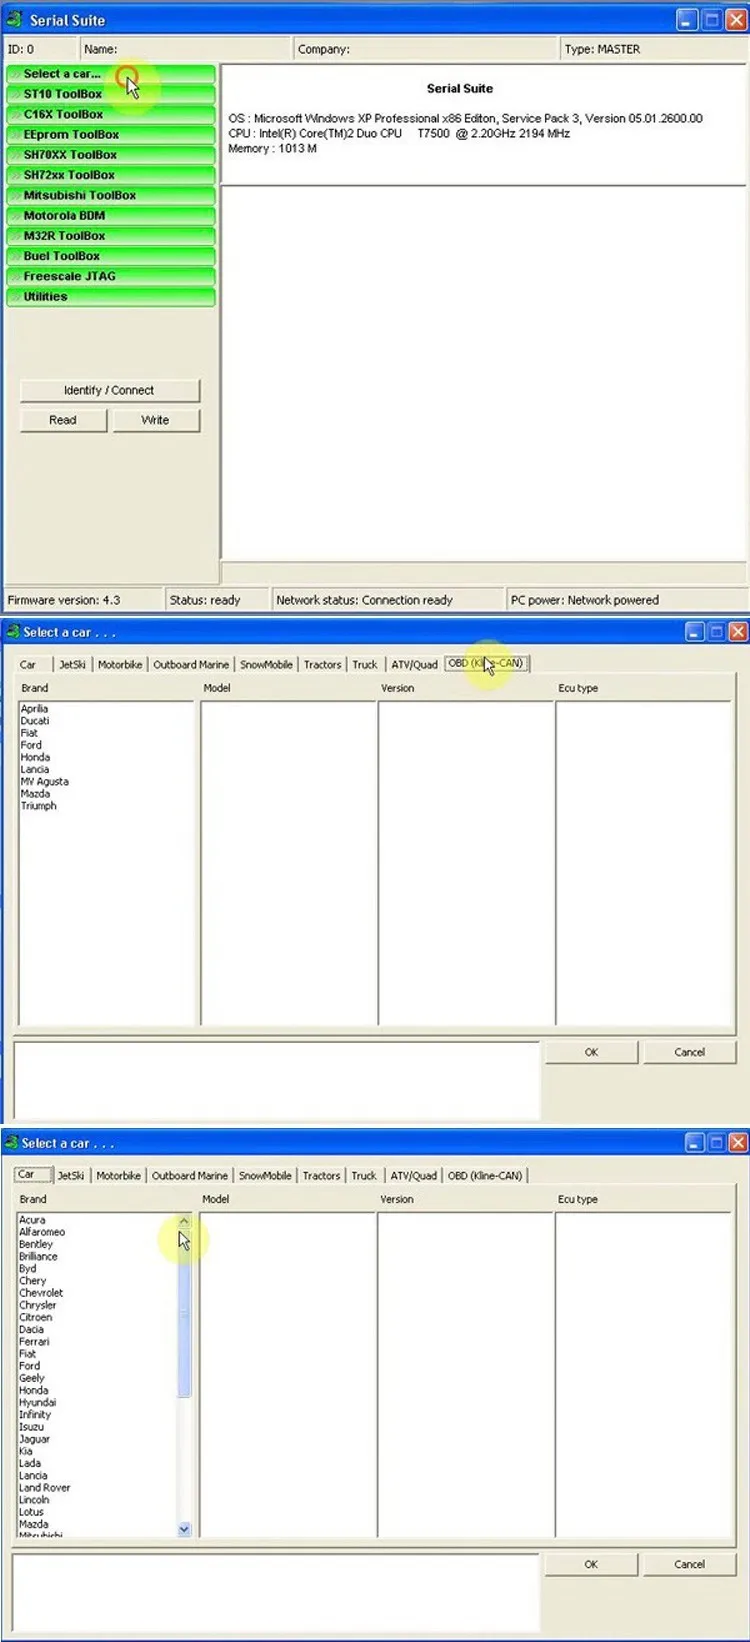Expand the C16X ToolBox section
Screen dimensions: 750x1642
pos(110,114)
